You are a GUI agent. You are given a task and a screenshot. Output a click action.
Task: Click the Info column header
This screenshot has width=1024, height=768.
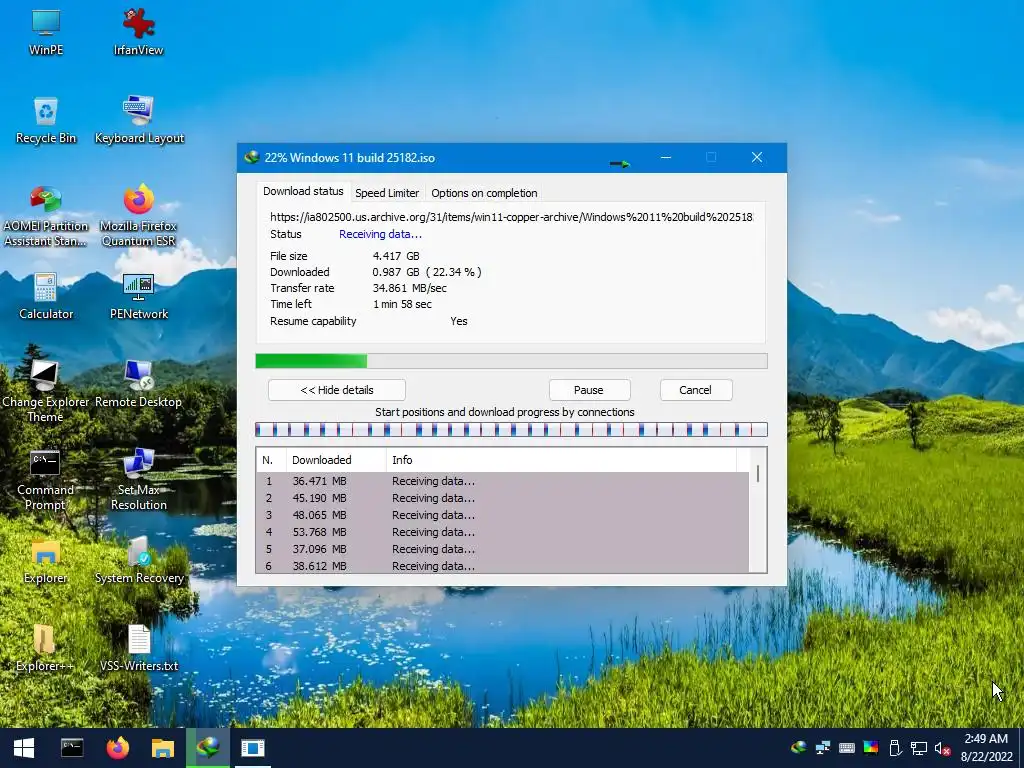[x=562, y=460]
